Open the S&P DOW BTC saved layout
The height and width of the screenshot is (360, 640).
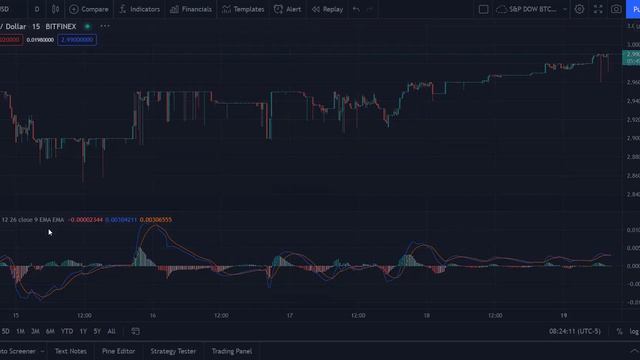pyautogui.click(x=526, y=9)
